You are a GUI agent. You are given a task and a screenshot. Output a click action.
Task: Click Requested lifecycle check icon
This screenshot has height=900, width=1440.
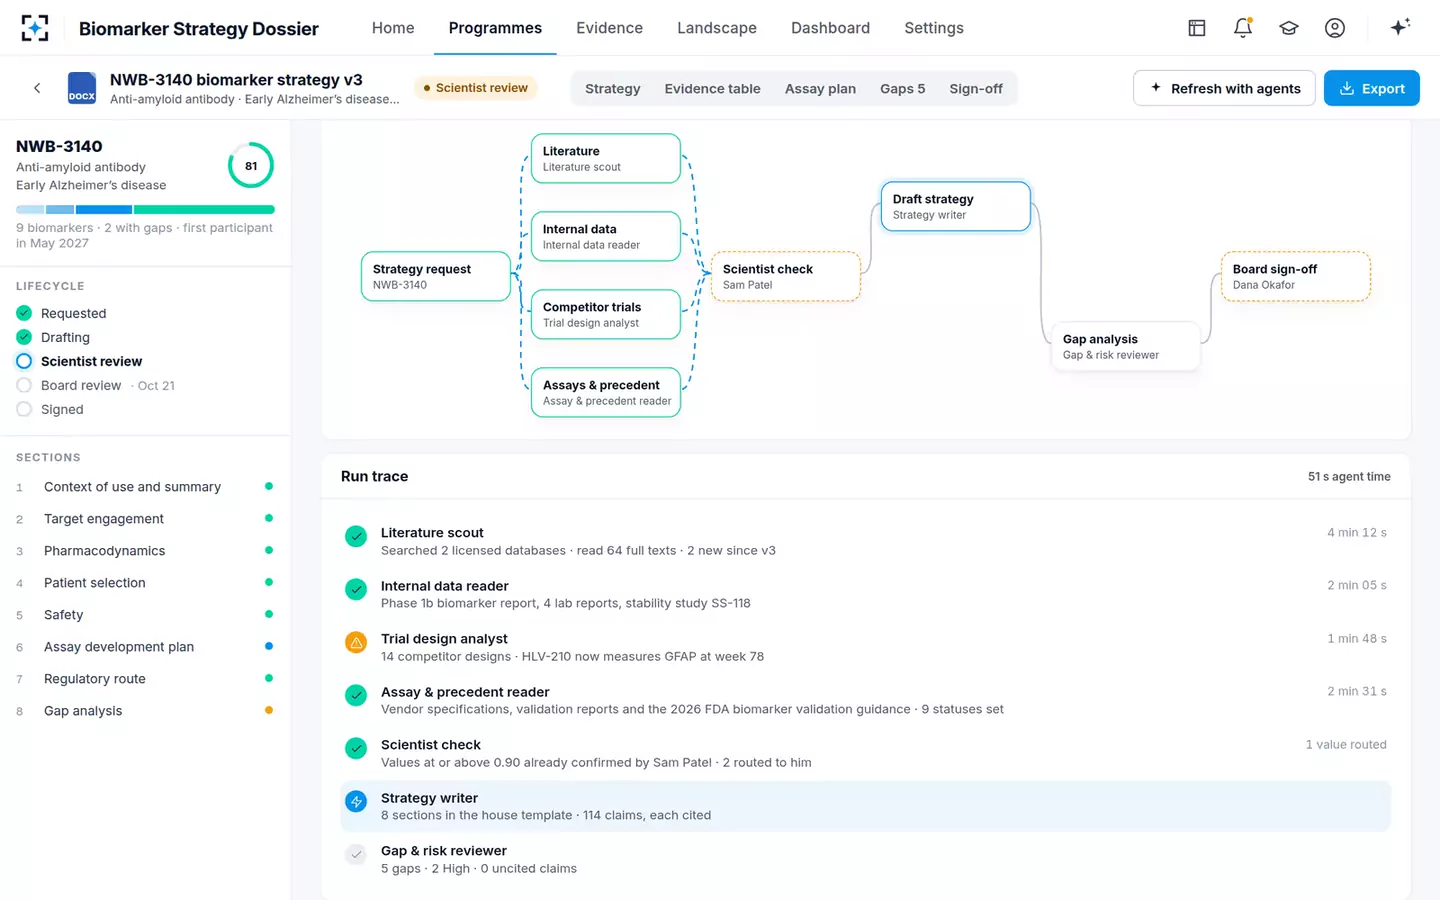pyautogui.click(x=24, y=313)
